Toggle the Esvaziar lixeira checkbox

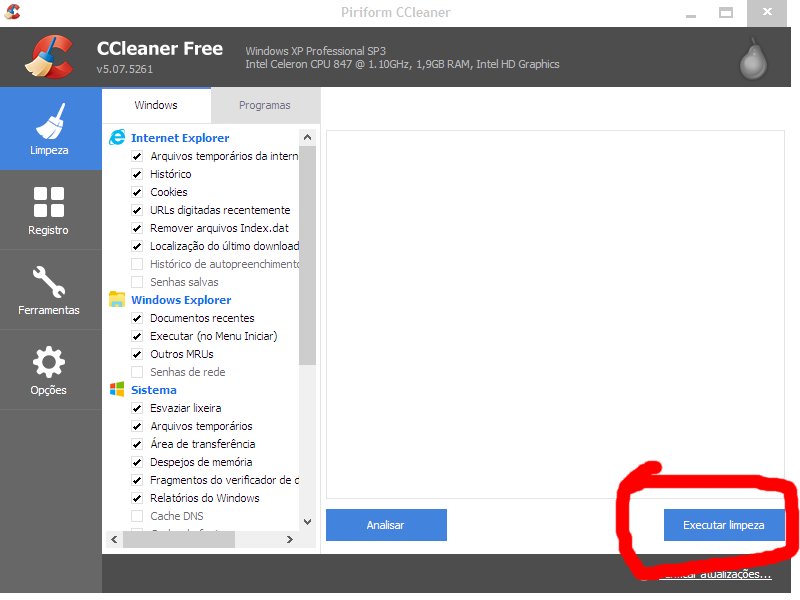tap(137, 408)
